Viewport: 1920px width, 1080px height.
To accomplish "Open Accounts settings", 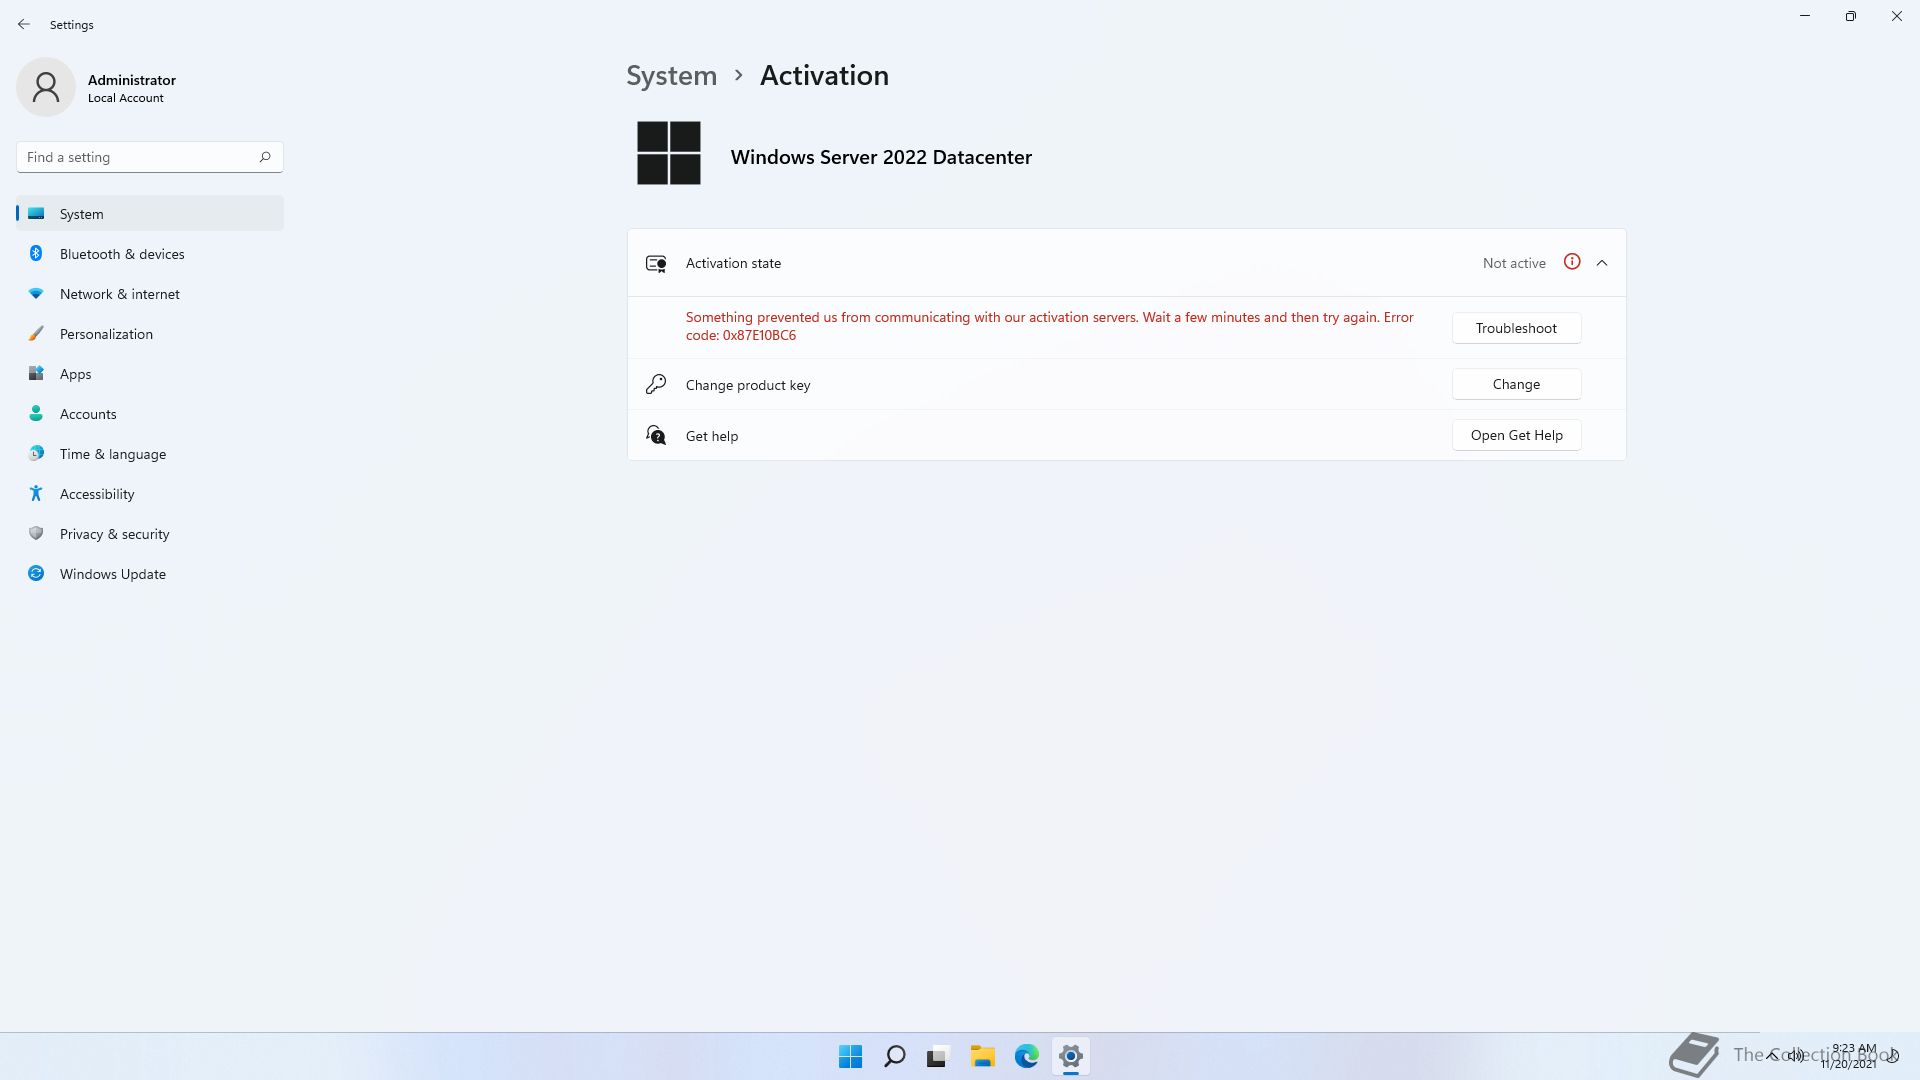I will 150,414.
